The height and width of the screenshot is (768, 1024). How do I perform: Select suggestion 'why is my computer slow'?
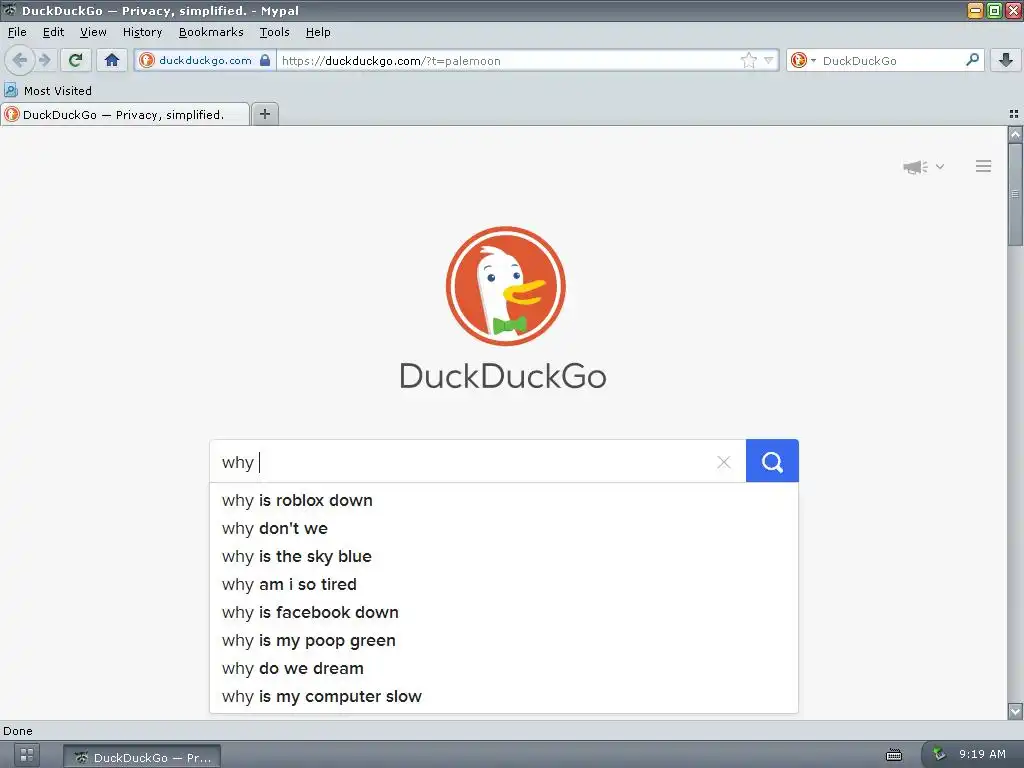pyautogui.click(x=504, y=696)
